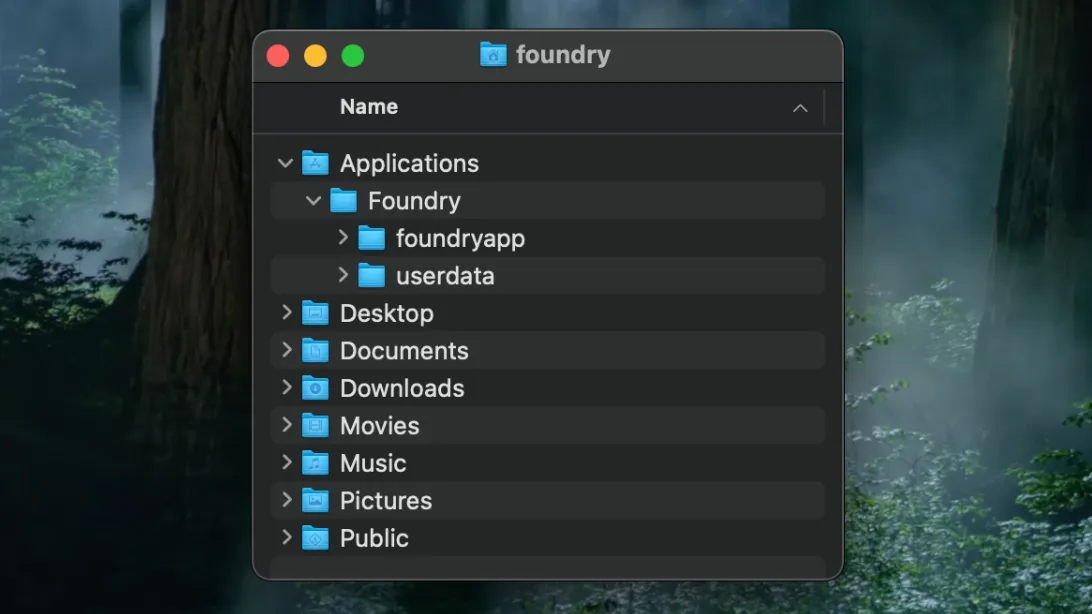Viewport: 1092px width, 614px height.
Task: Click the Foundry folder icon
Action: [x=343, y=200]
